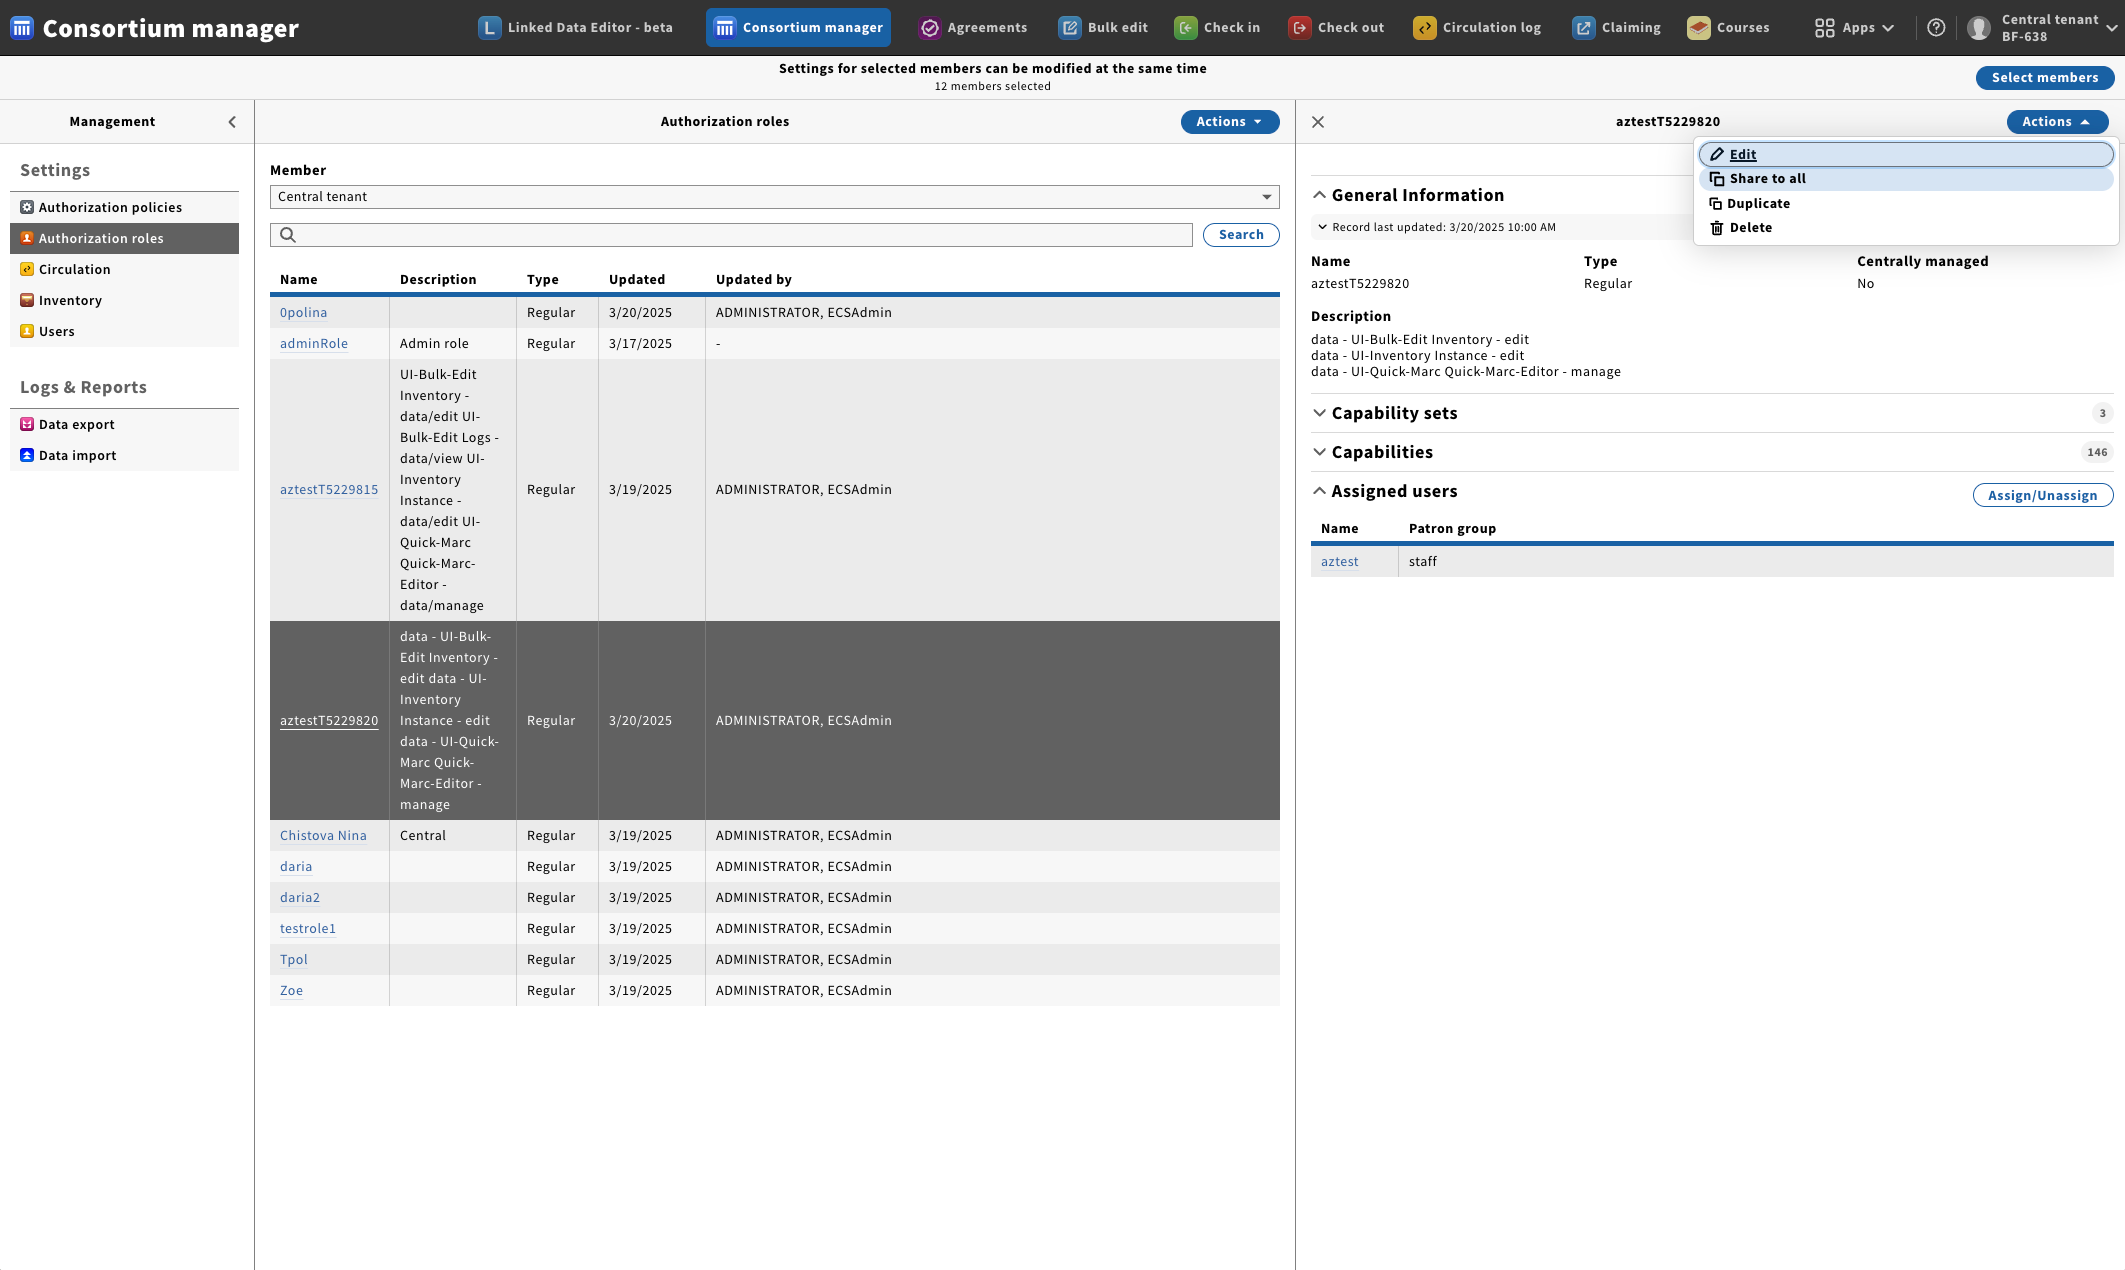Open the Apps dropdown menu

(1855, 28)
